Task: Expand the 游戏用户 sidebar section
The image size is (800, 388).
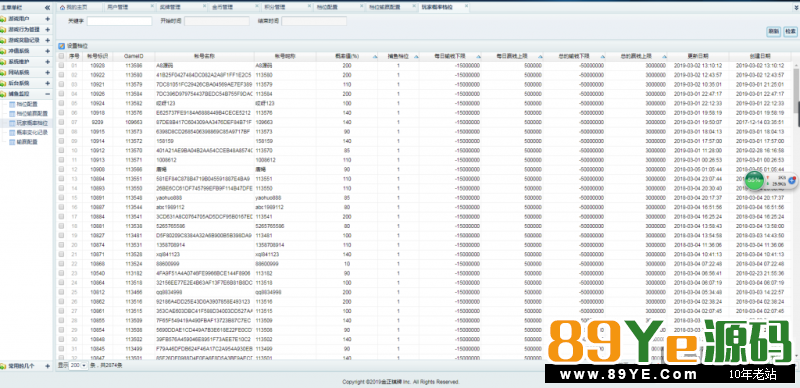Action: [47, 19]
